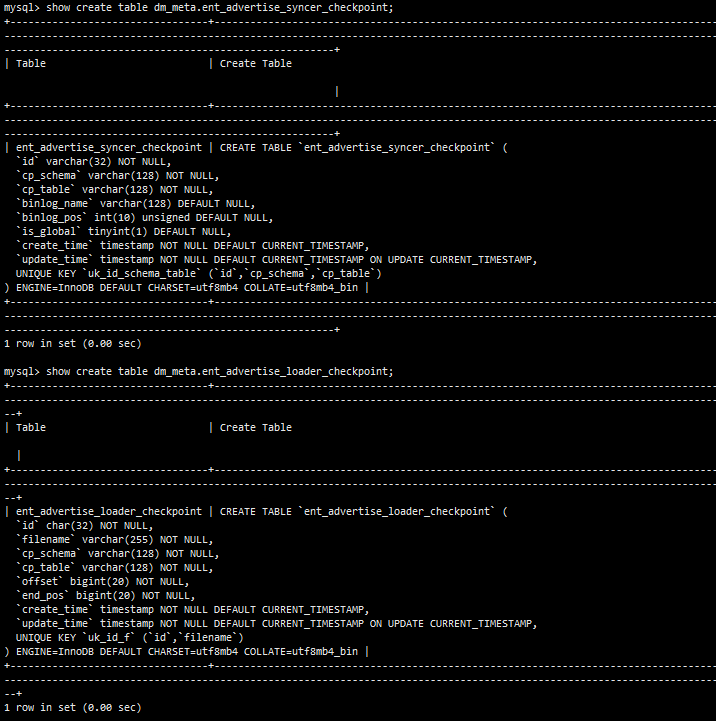Select the `binlog_pos` int(10) unsigned line
The image size is (716, 721).
[x=144, y=217]
